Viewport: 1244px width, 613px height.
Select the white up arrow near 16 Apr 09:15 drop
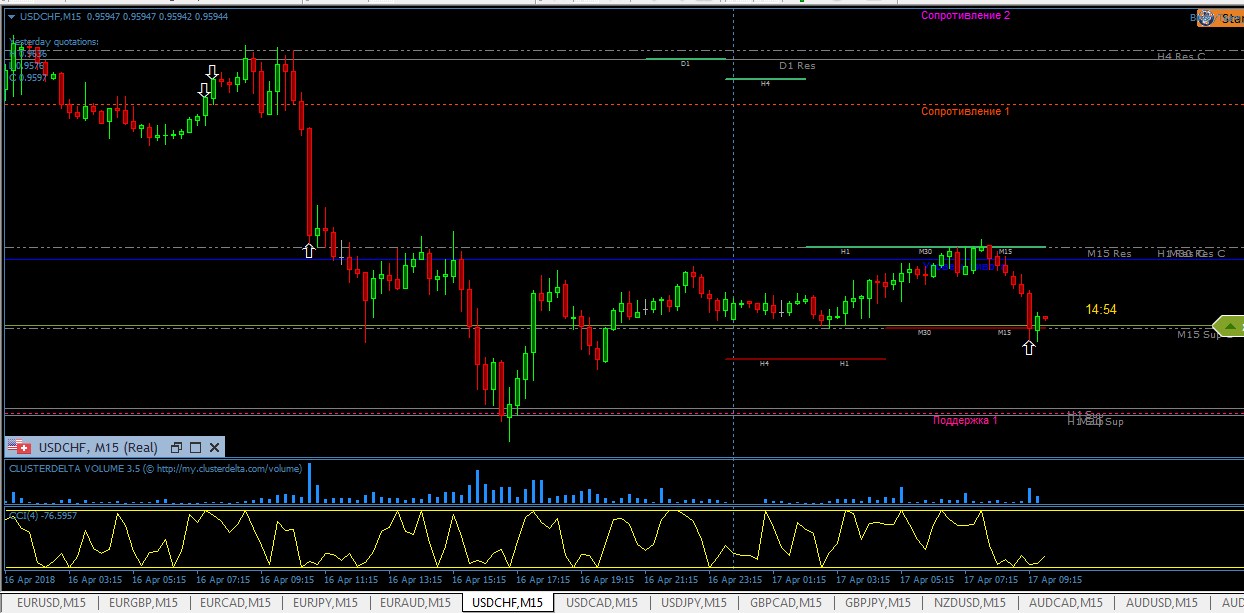[x=309, y=250]
